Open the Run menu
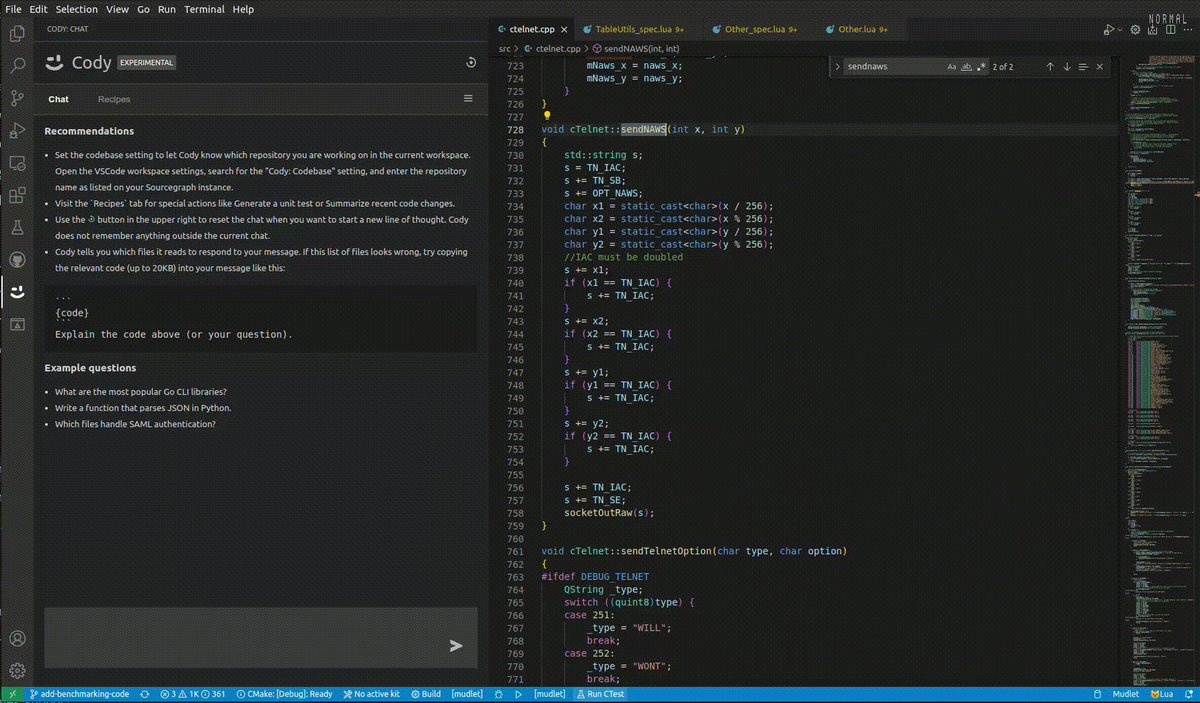The width and height of the screenshot is (1200, 703). [x=167, y=8]
